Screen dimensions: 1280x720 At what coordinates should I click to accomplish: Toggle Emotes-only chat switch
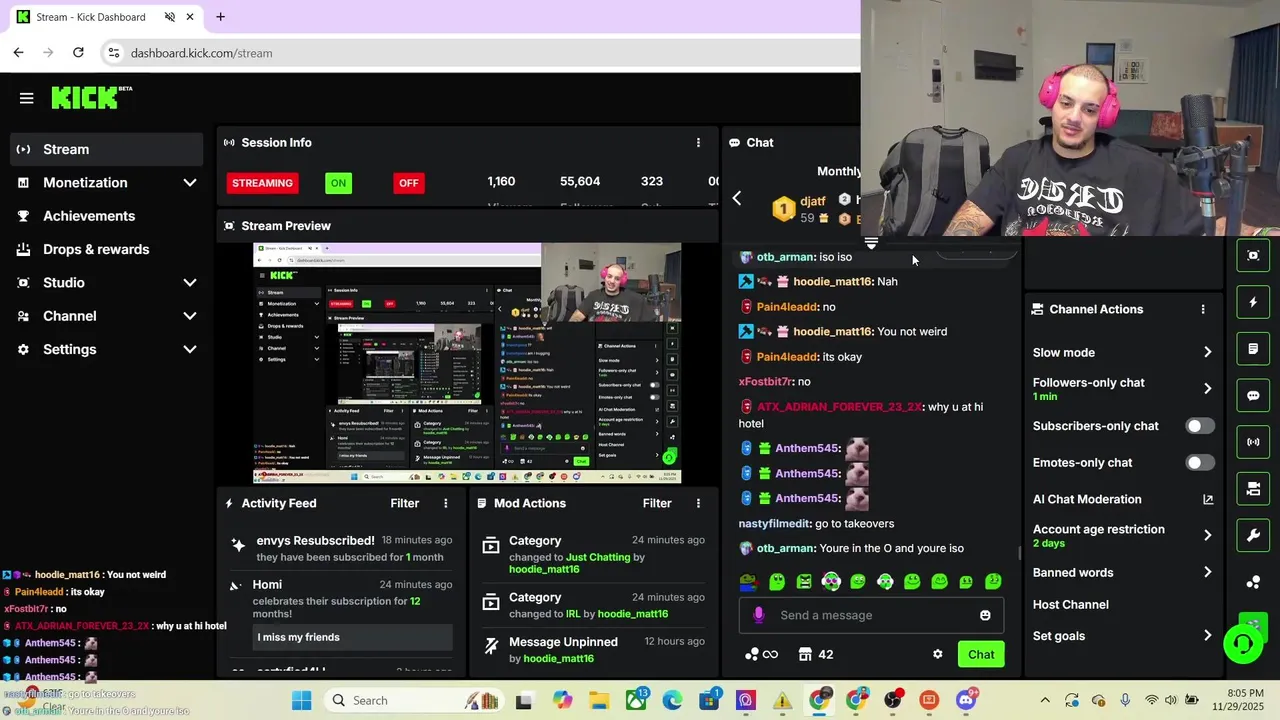pyautogui.click(x=1199, y=463)
